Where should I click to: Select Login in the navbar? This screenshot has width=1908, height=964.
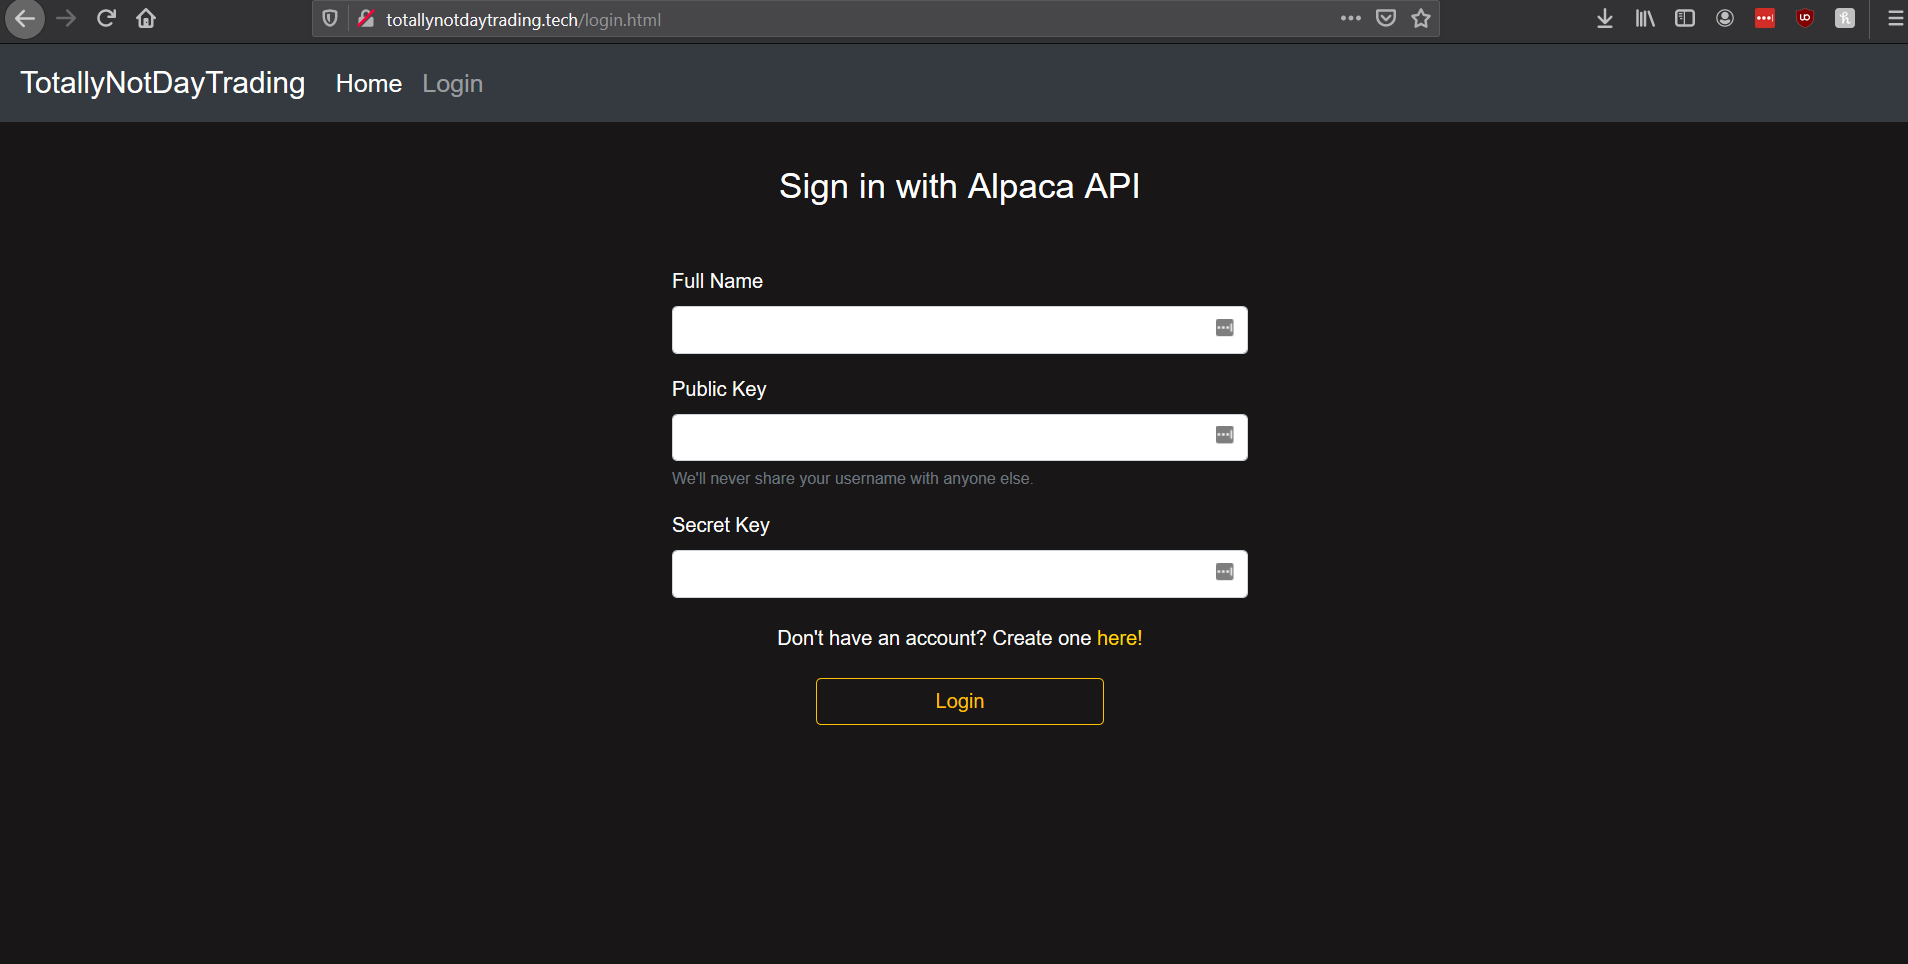pyautogui.click(x=452, y=84)
